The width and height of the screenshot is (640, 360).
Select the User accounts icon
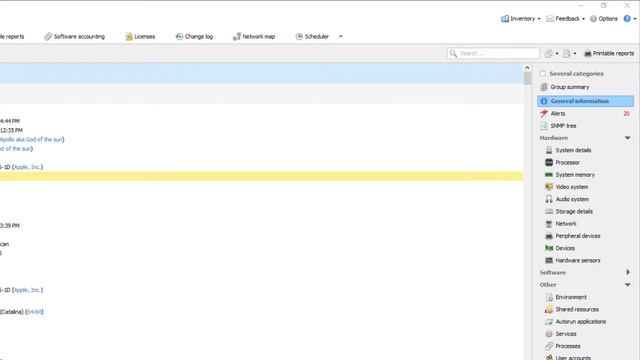(x=549, y=357)
